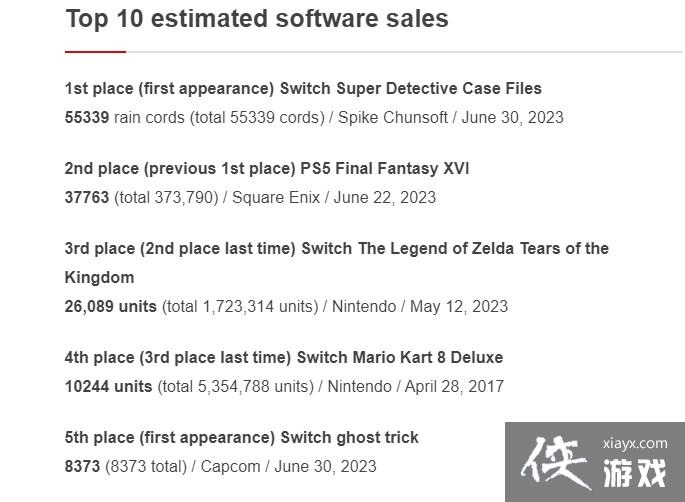Click the bold 26,089 units figure

click(x=111, y=306)
